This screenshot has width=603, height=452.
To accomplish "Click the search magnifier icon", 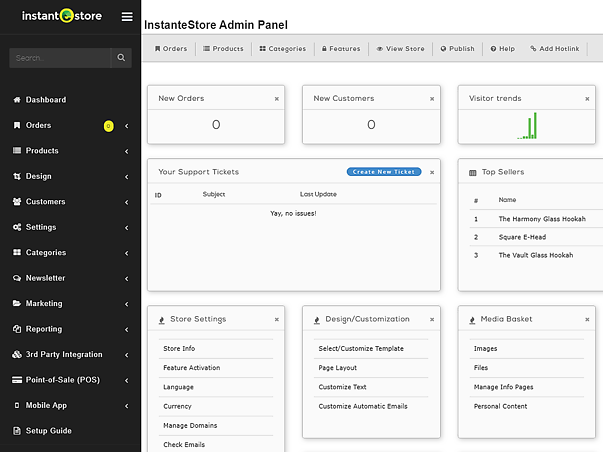I will (121, 58).
